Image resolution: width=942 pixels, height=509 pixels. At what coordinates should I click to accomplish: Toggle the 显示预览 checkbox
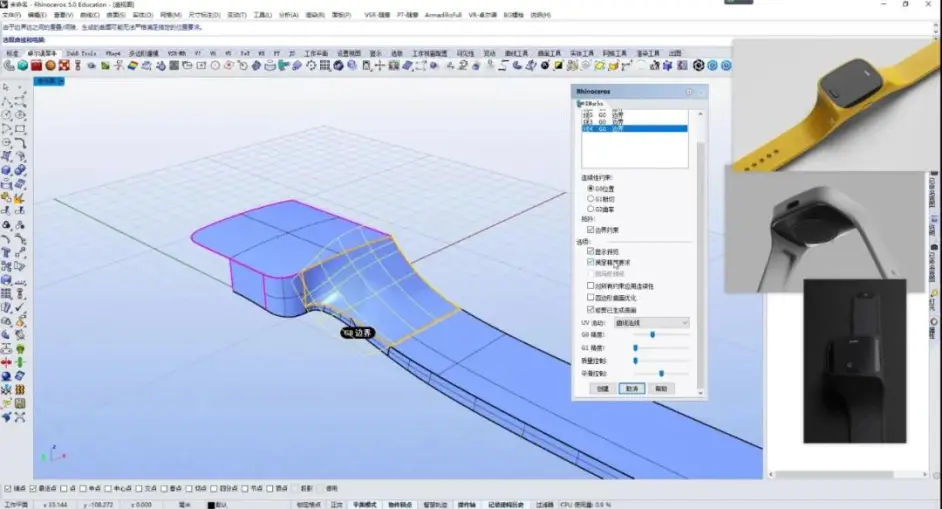[x=591, y=251]
